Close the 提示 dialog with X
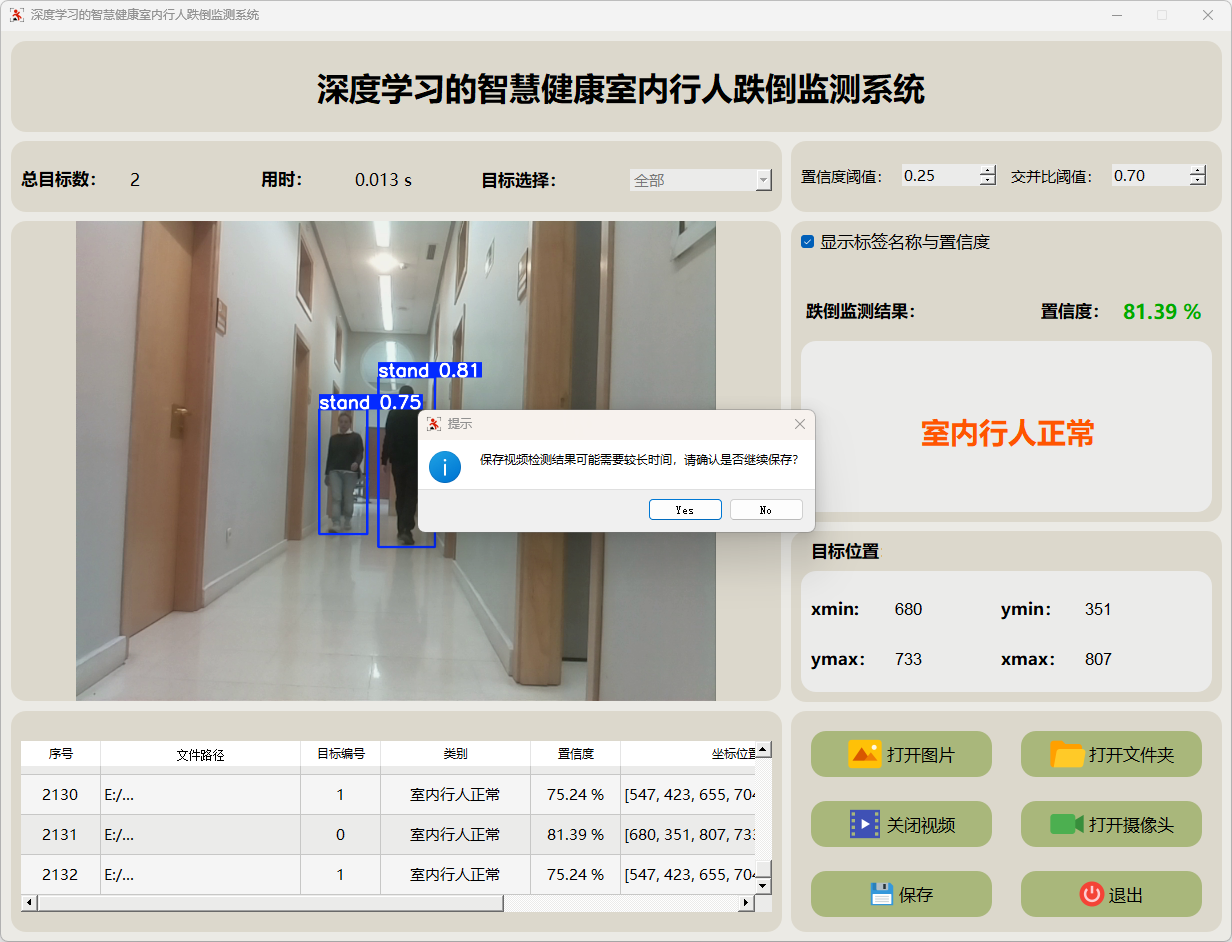 [799, 424]
